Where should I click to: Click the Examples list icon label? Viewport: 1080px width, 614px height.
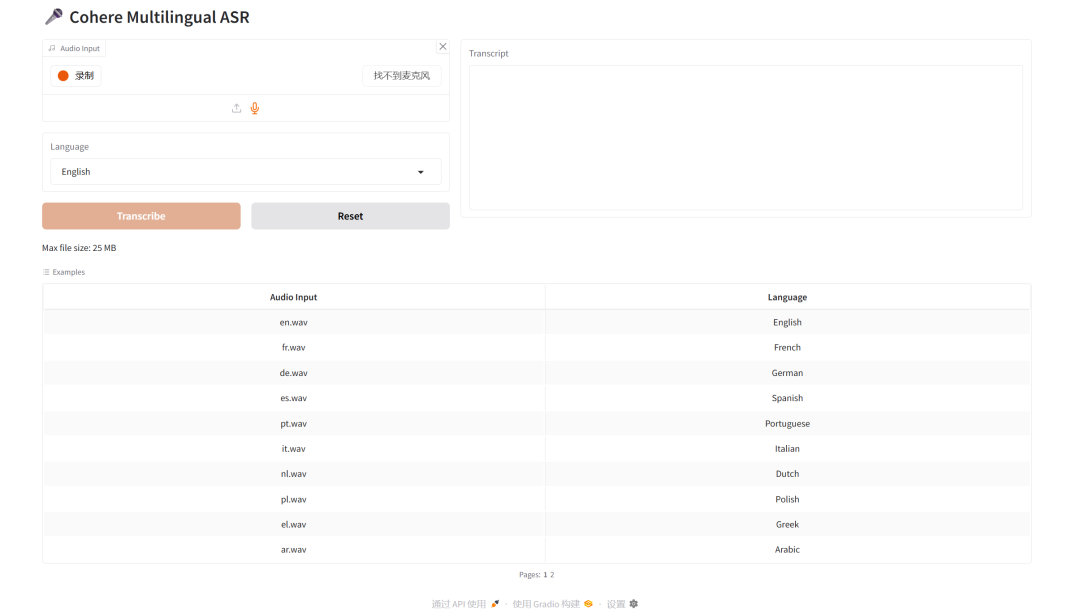pos(63,272)
